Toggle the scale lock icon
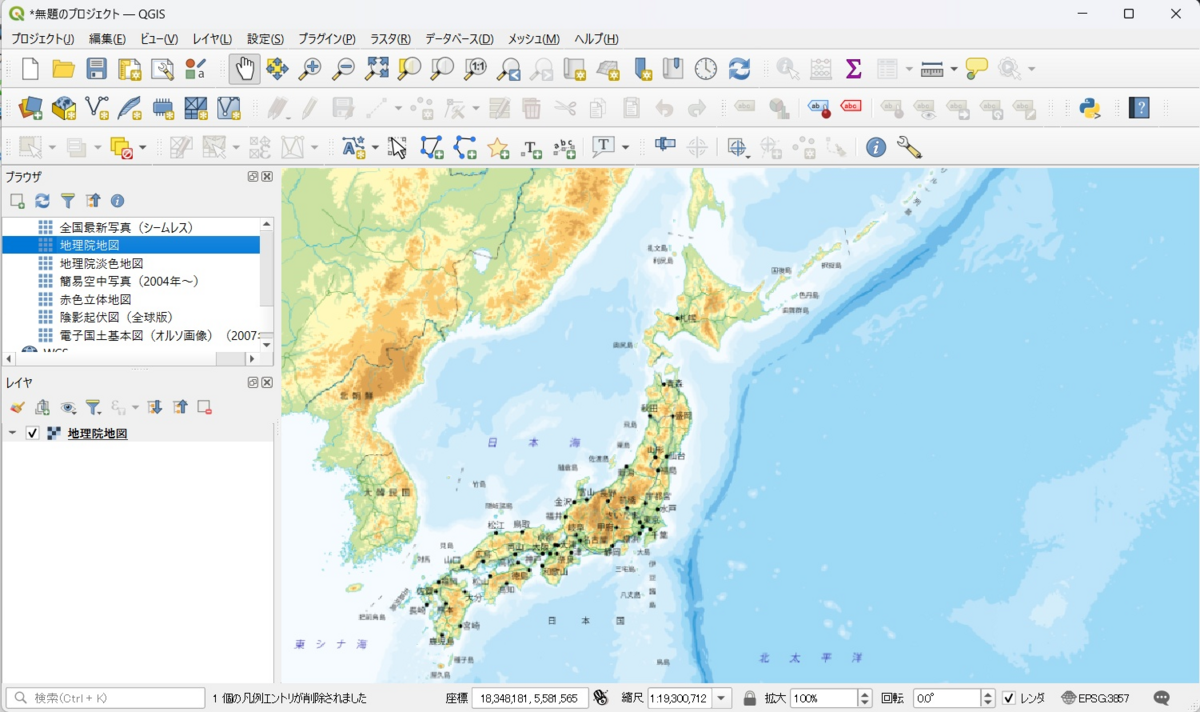 (x=749, y=698)
